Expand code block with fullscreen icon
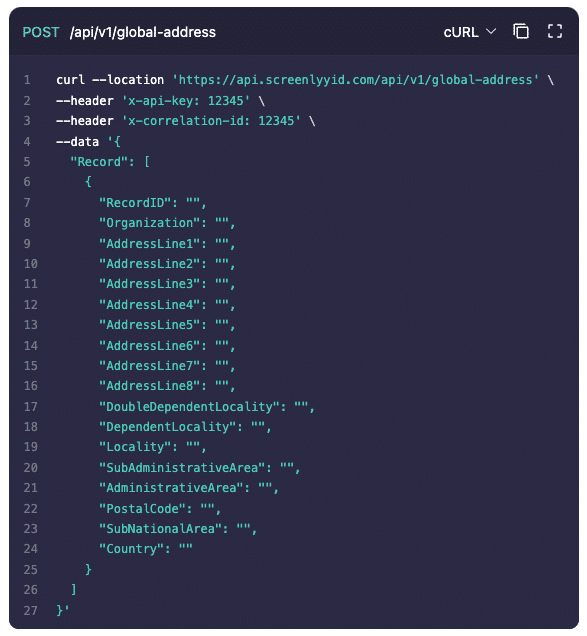The width and height of the screenshot is (587, 636). tap(555, 31)
